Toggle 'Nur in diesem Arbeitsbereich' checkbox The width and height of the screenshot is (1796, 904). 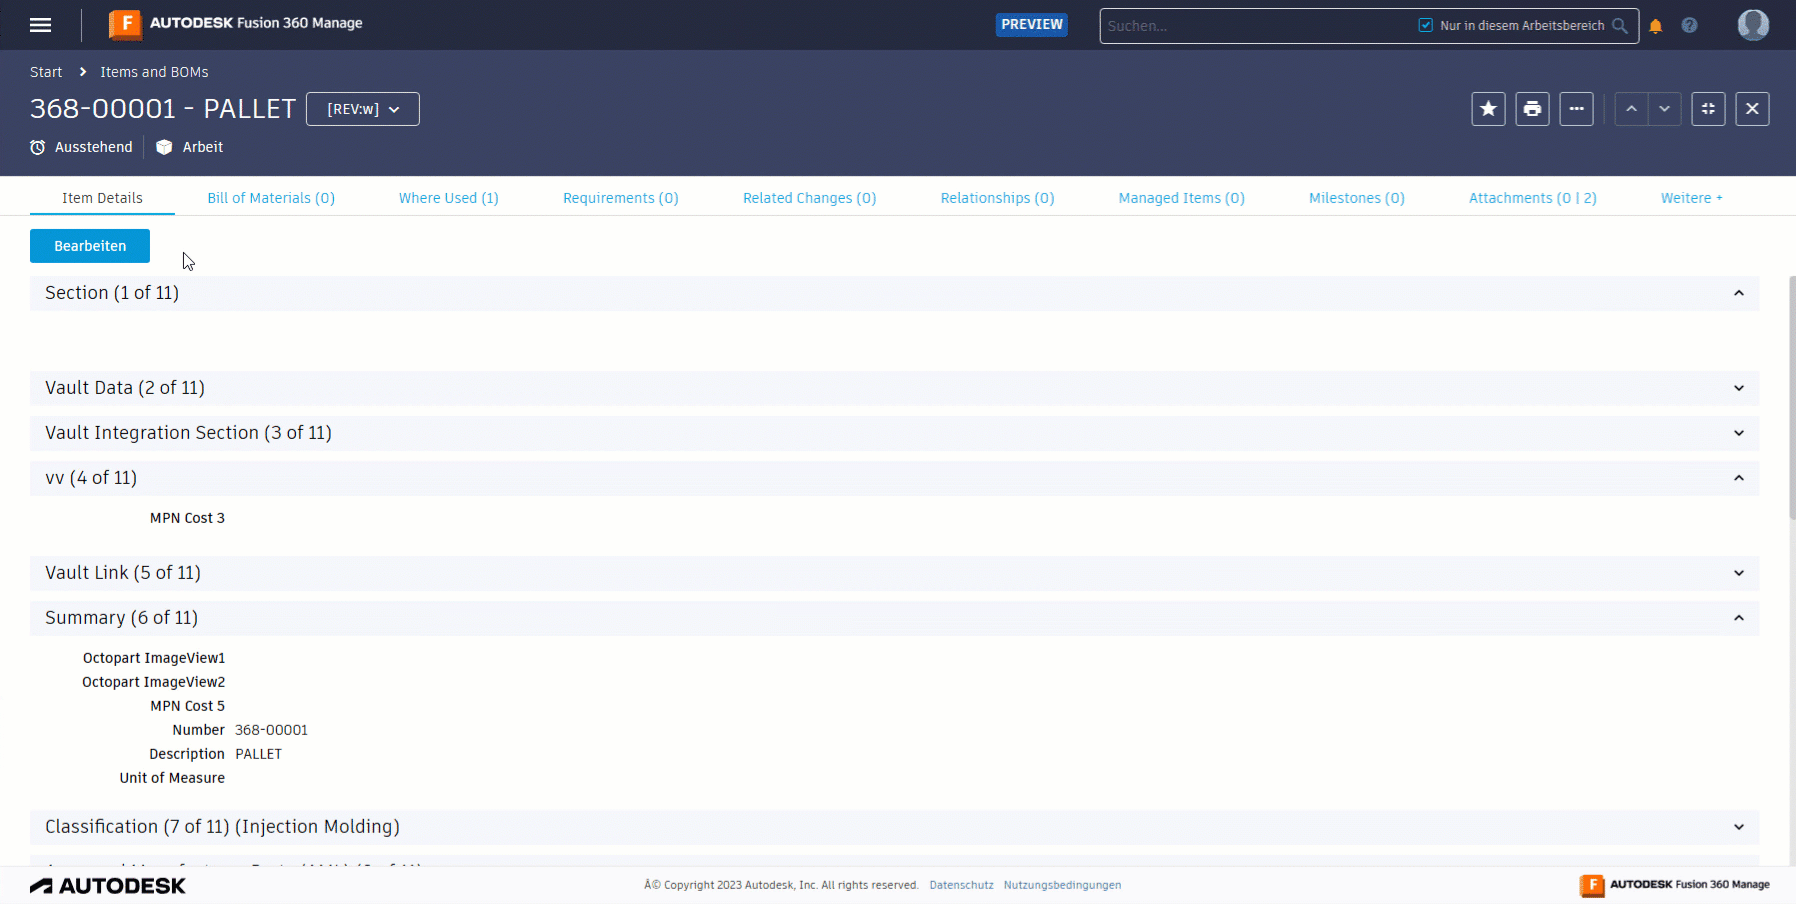coord(1426,25)
